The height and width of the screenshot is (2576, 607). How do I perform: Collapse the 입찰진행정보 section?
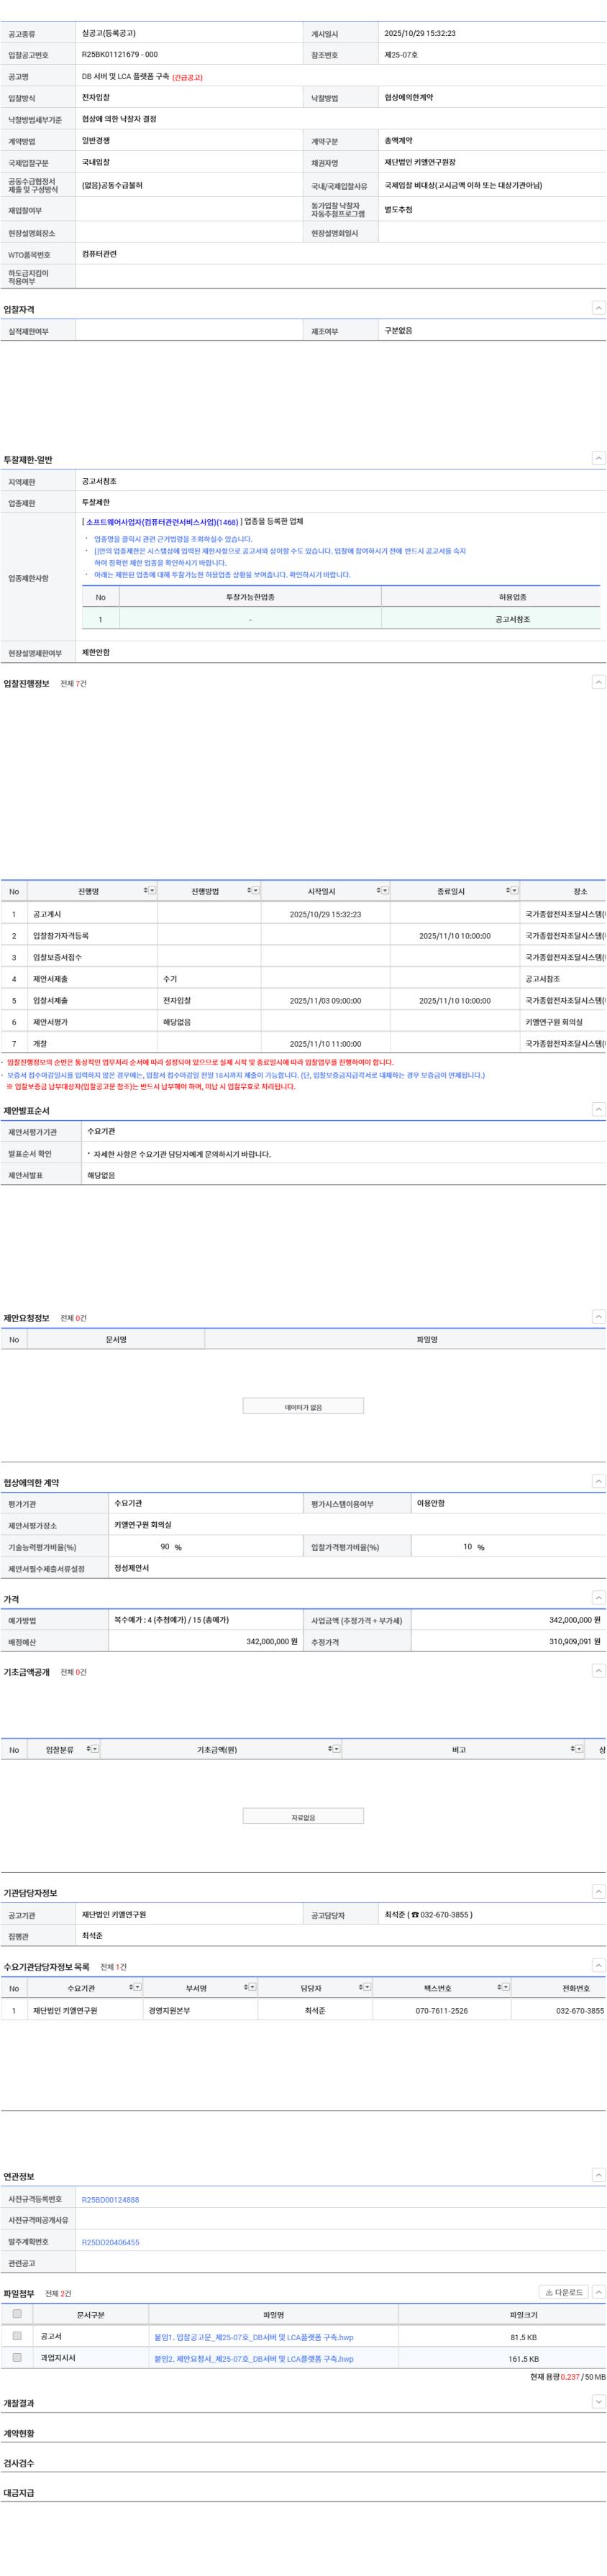pyautogui.click(x=598, y=682)
